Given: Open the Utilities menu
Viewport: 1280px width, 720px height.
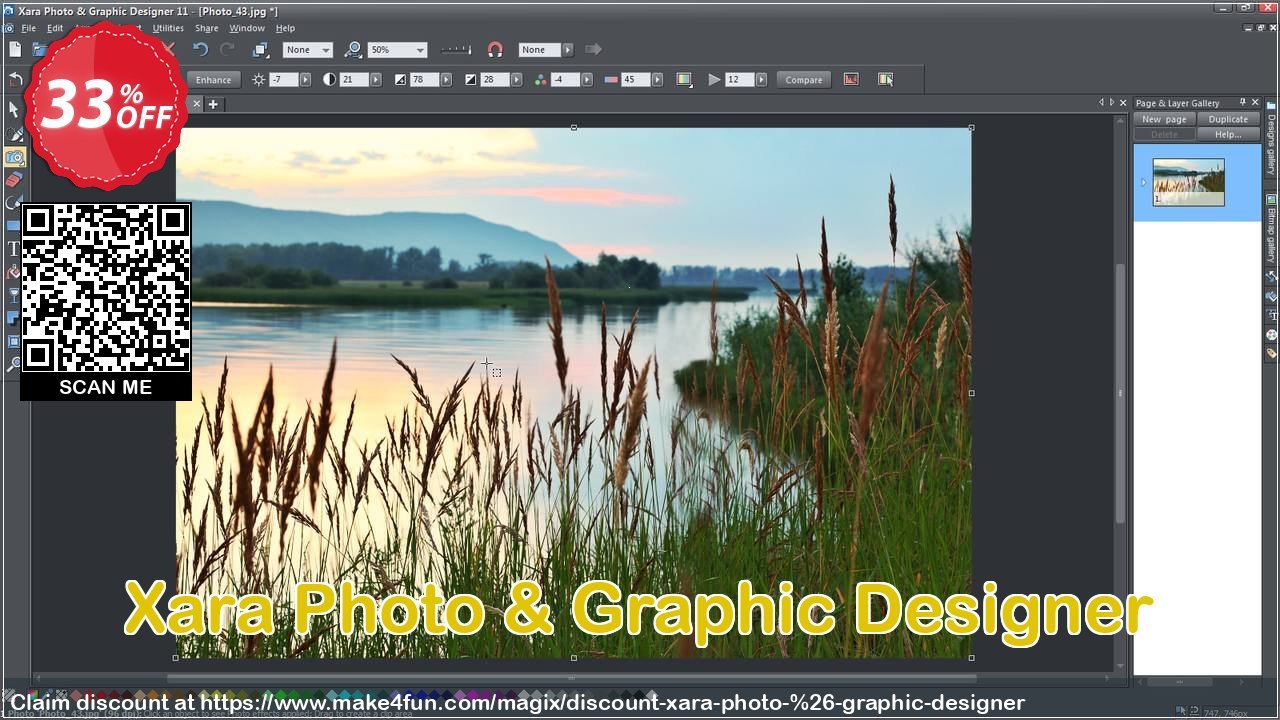Looking at the screenshot, I should pyautogui.click(x=168, y=28).
